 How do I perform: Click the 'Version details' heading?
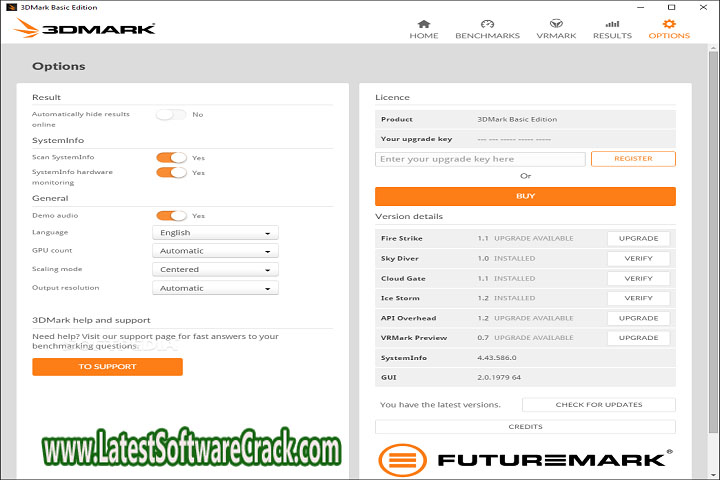(409, 216)
